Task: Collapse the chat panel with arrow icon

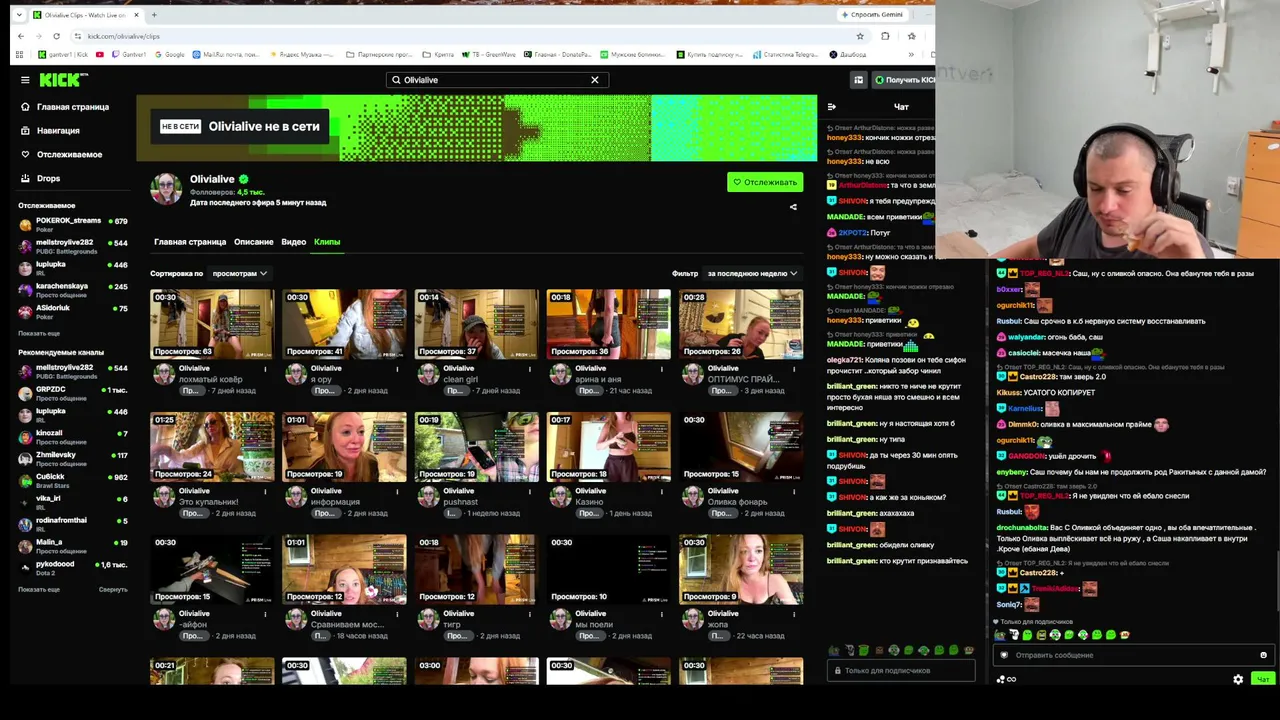Action: [831, 107]
